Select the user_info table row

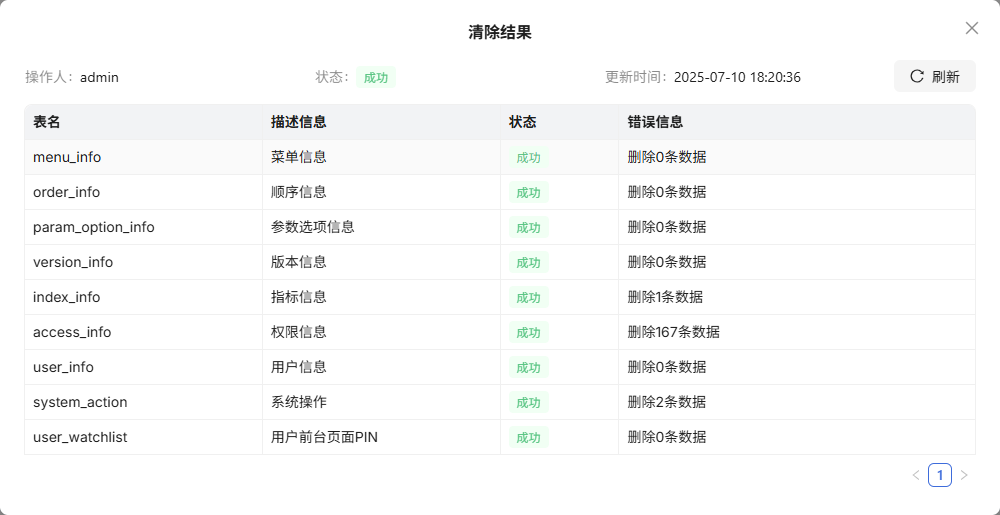point(63,367)
